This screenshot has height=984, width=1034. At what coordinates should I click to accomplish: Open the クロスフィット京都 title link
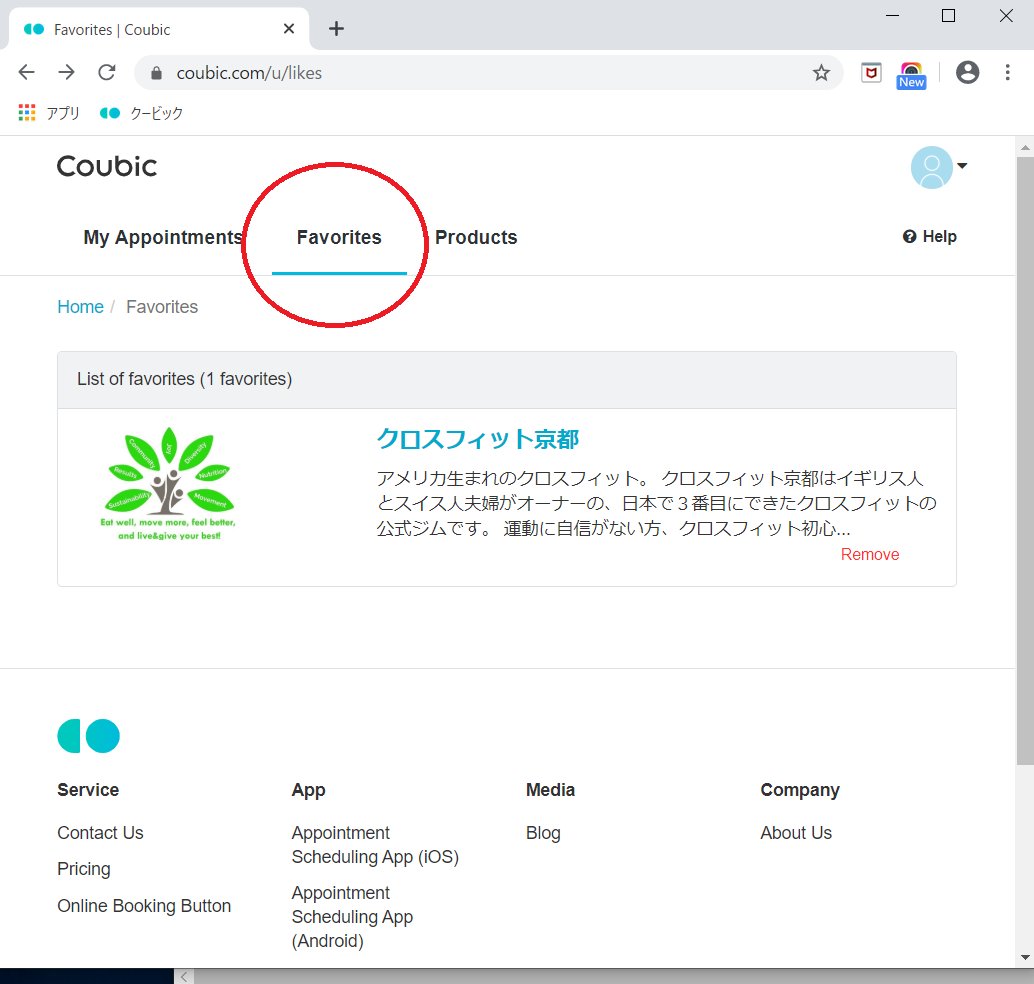477,439
